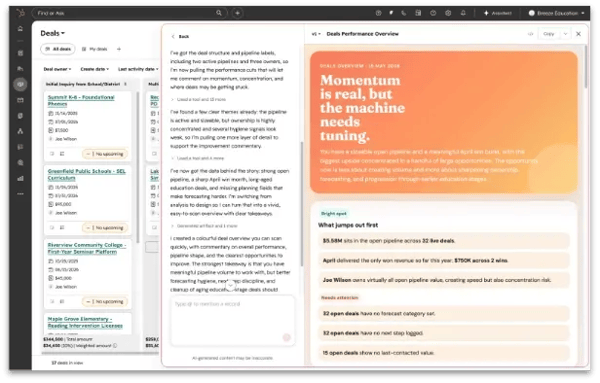Screen dimensions: 600x383
Task: Click the chat message input box
Action: 232,321
